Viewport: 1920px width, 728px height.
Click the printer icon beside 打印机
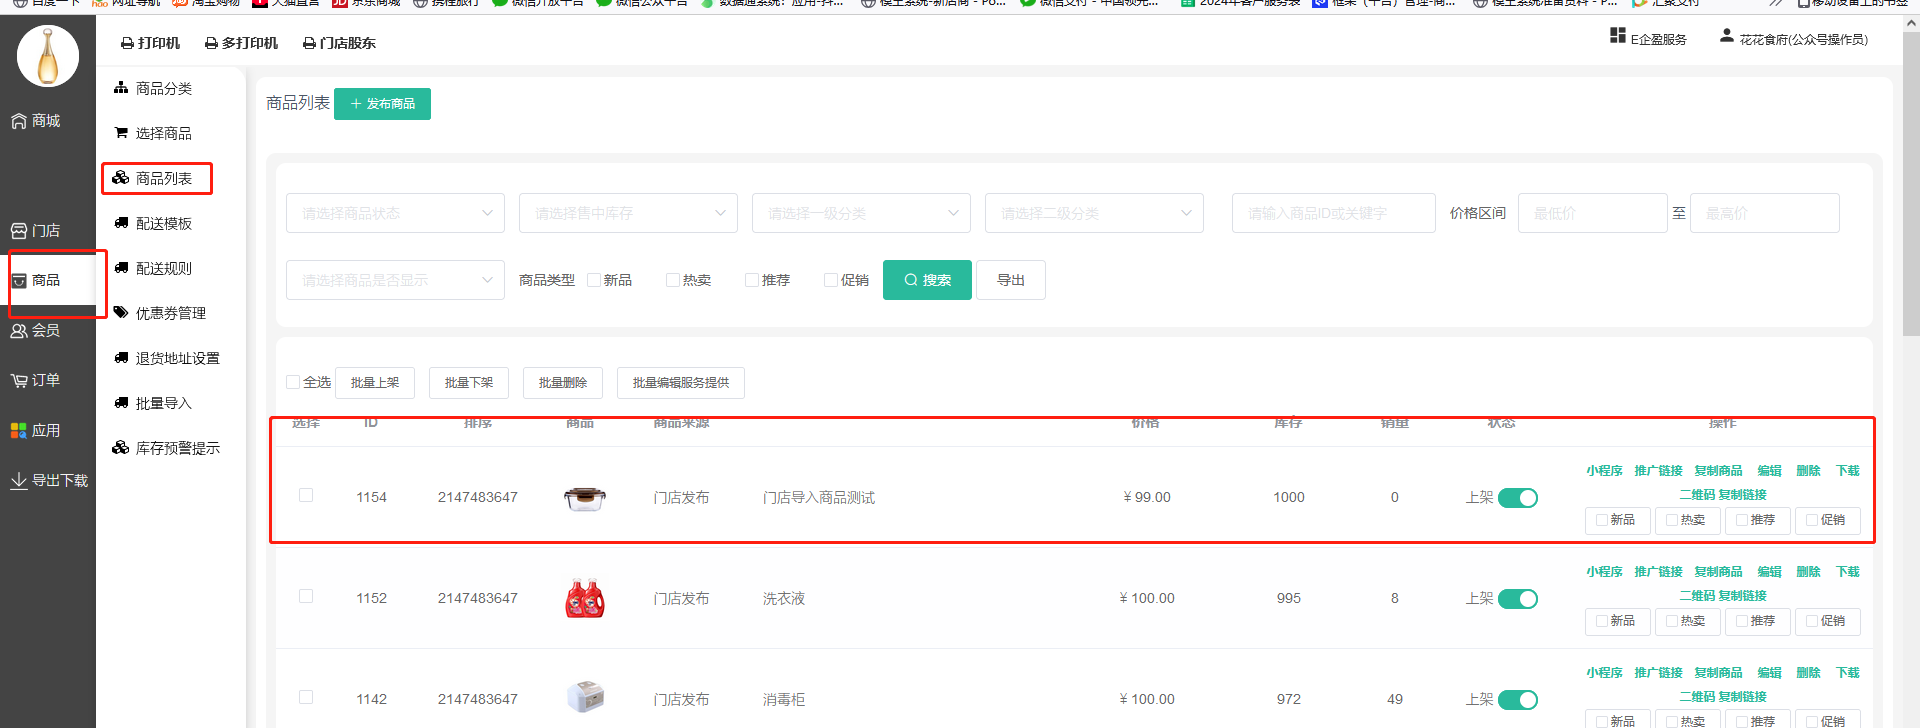click(x=127, y=44)
